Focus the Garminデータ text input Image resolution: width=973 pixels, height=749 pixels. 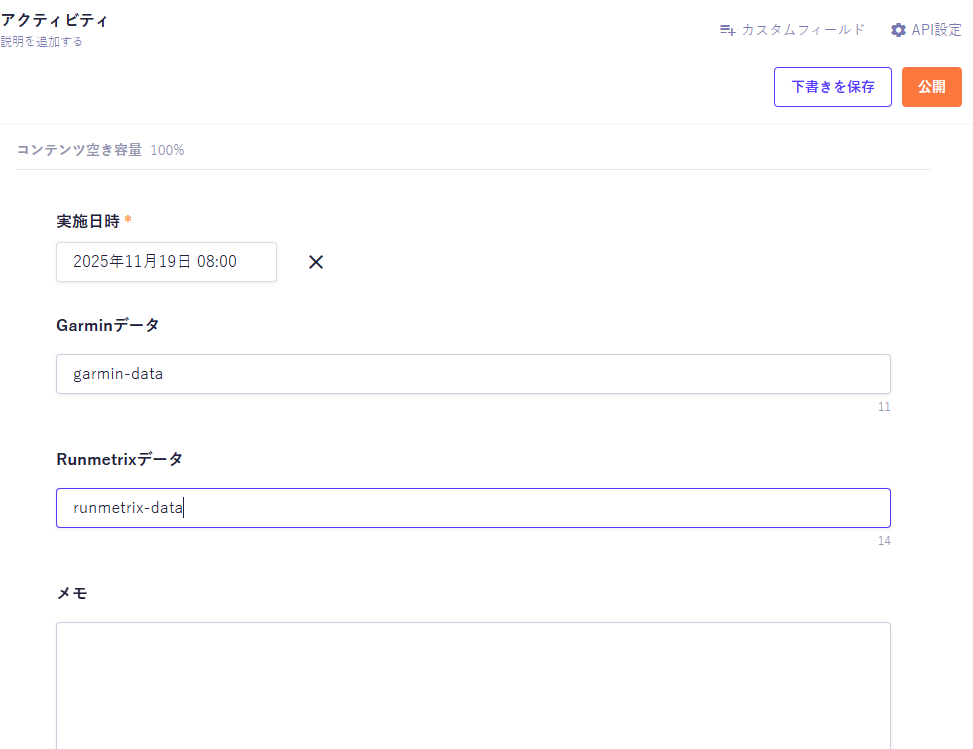(x=473, y=374)
